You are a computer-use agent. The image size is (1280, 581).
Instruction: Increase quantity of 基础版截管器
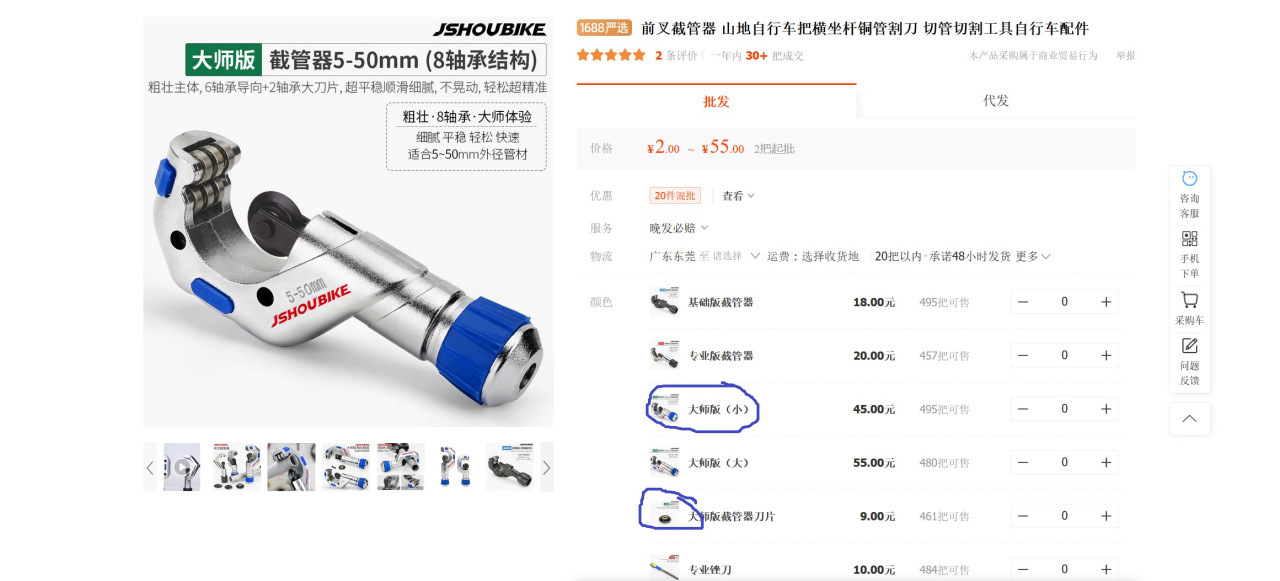(x=1105, y=302)
